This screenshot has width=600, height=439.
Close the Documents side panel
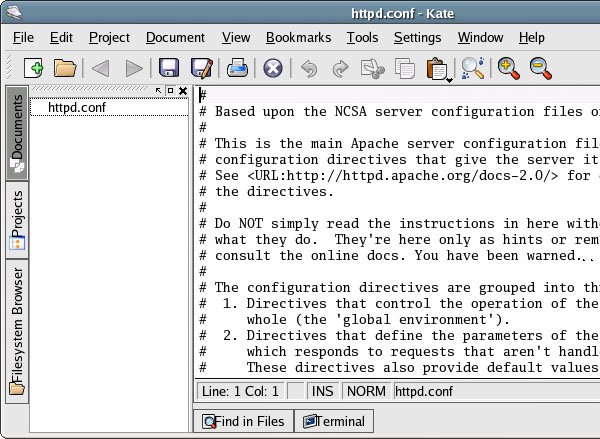183,91
